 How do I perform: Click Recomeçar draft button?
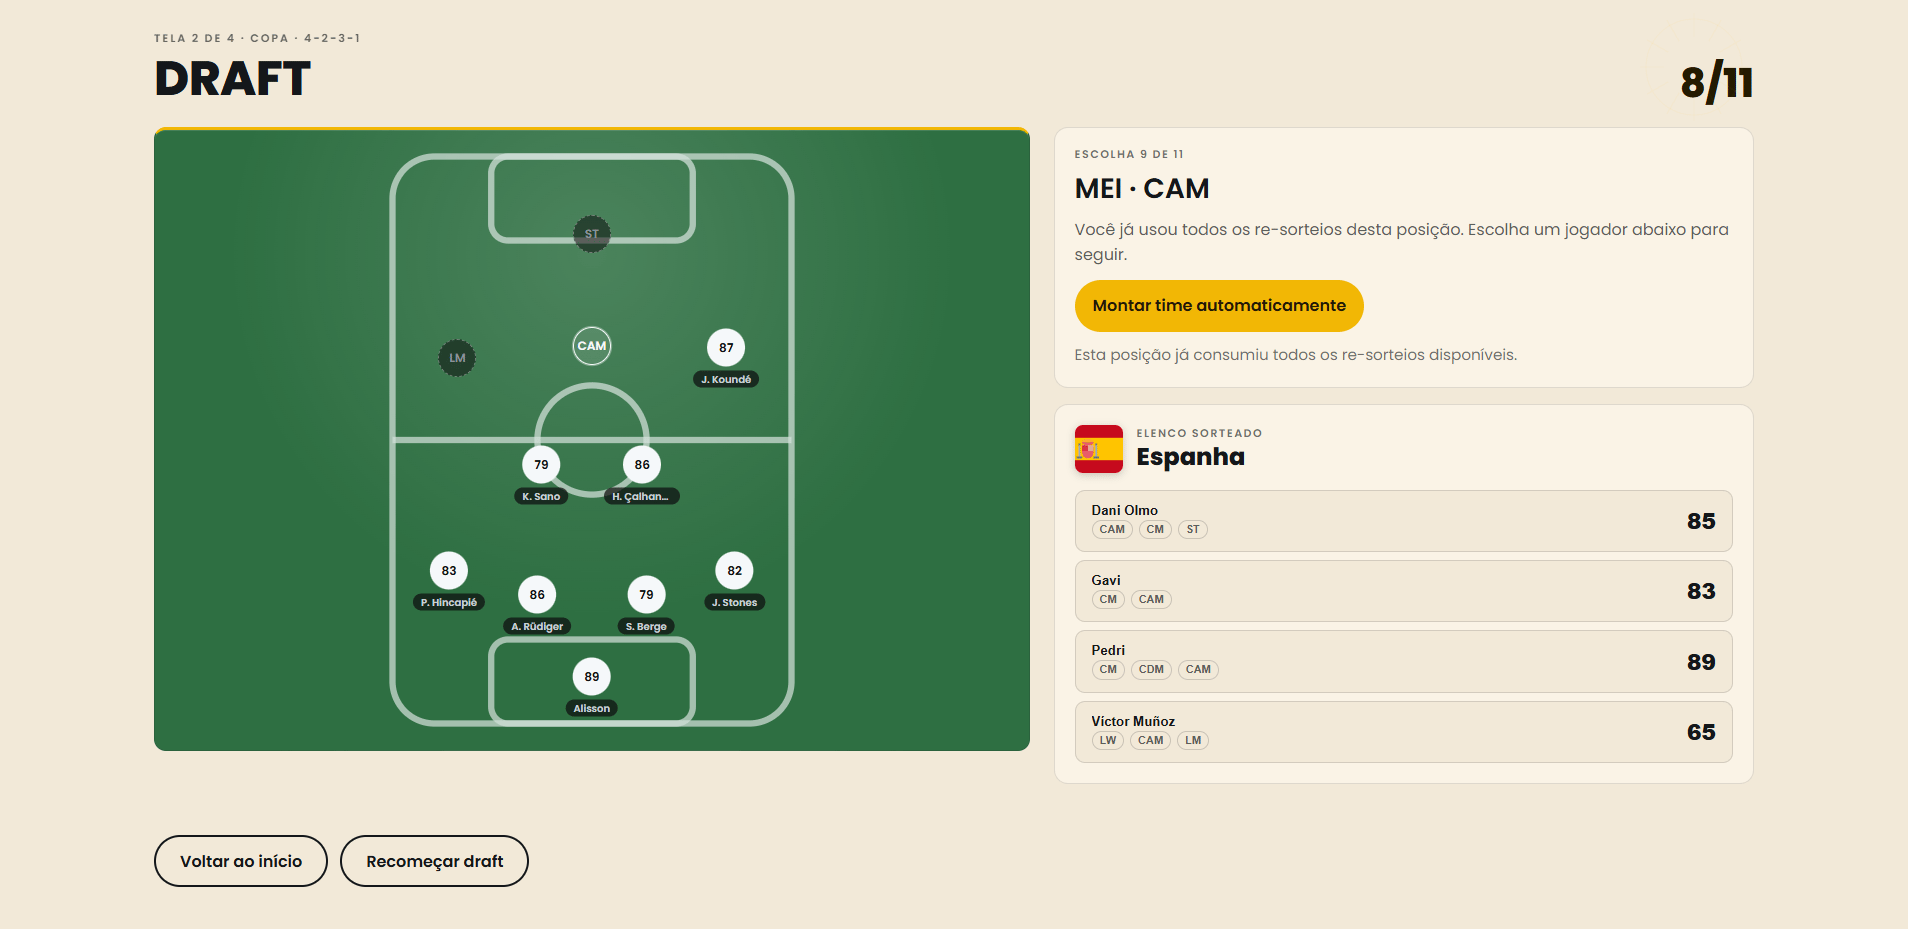[x=434, y=861]
